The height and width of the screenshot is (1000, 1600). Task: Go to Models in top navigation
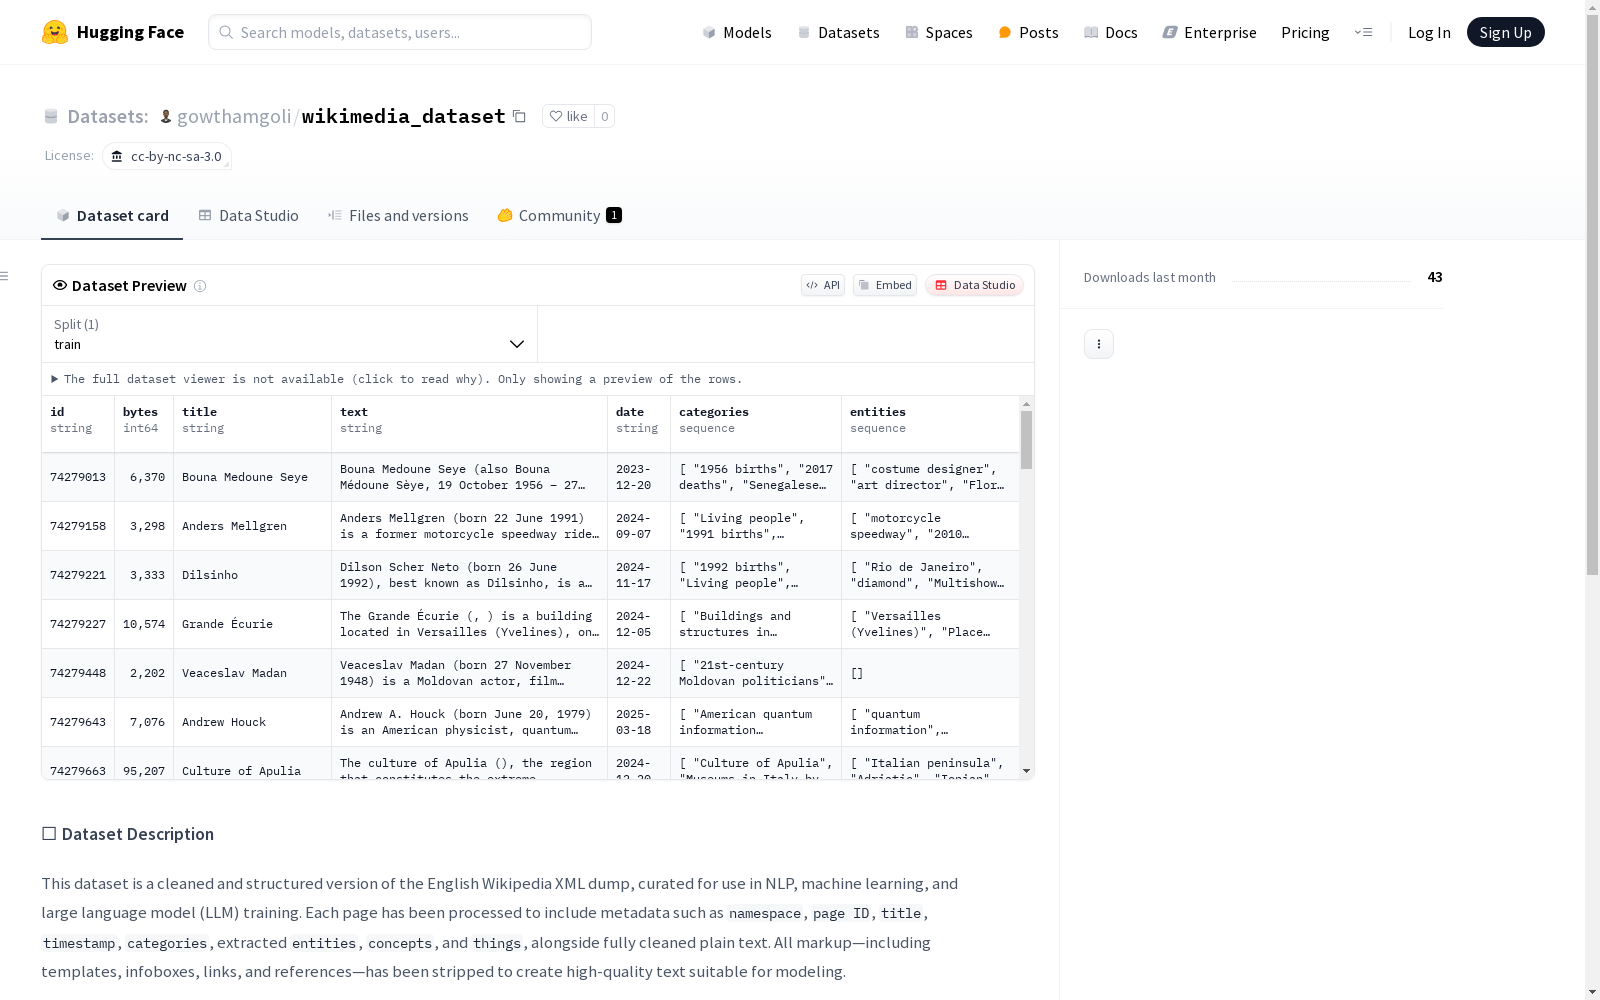pos(737,32)
